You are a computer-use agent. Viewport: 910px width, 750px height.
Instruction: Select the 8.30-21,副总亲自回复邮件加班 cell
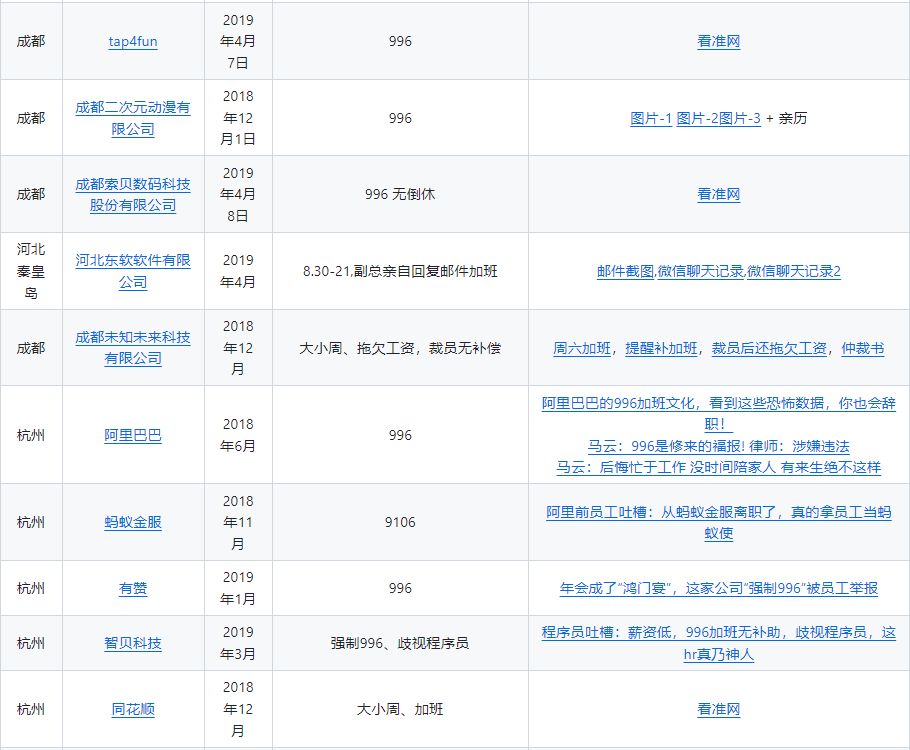pos(400,272)
